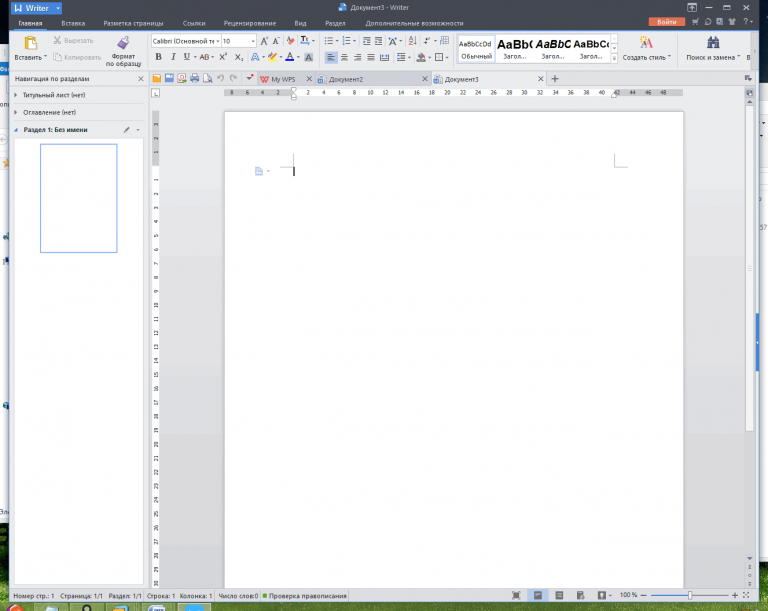This screenshot has width=768, height=611.
Task: Expand Титульный лист section in navigation
Action: pos(16,95)
